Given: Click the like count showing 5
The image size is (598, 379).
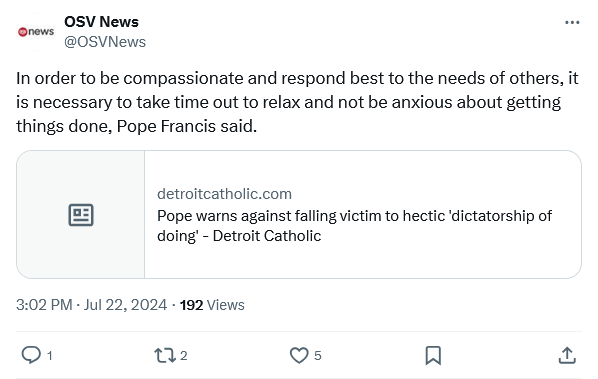Looking at the screenshot, I should coord(318,356).
